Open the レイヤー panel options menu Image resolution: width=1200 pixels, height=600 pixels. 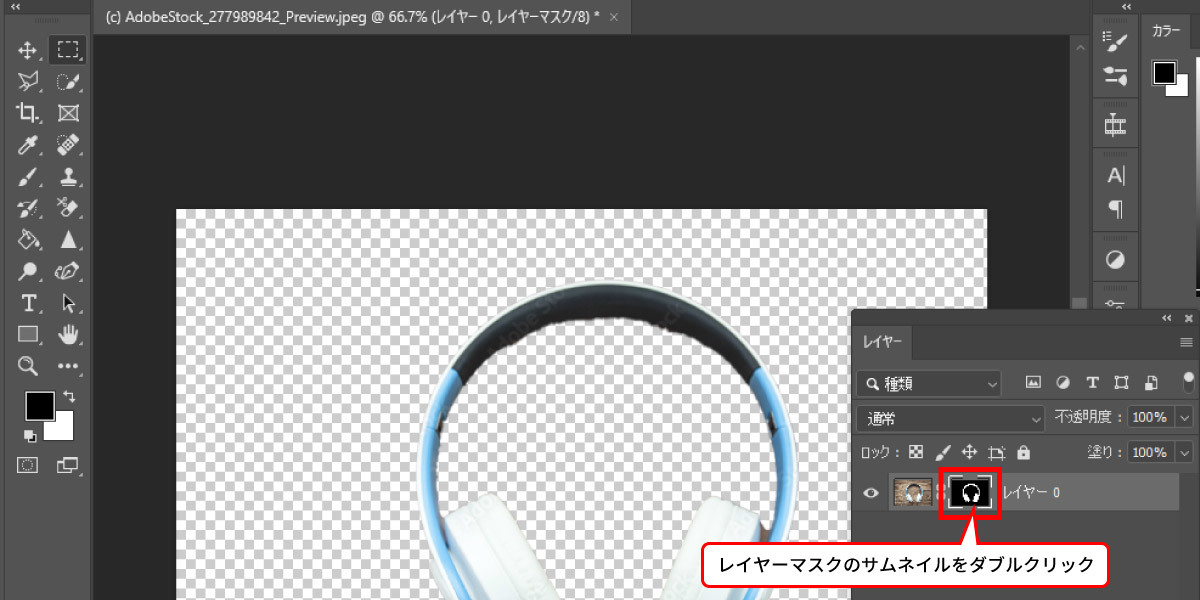coord(1186,343)
